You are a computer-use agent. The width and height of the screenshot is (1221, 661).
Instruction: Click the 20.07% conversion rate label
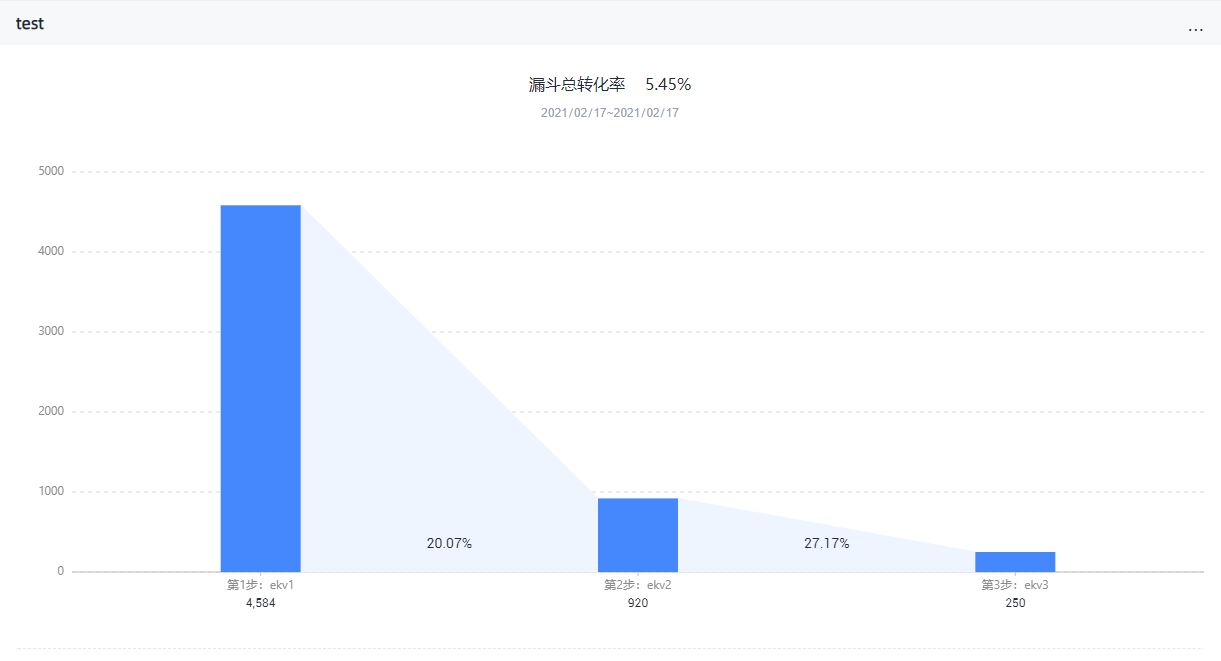pyautogui.click(x=449, y=543)
